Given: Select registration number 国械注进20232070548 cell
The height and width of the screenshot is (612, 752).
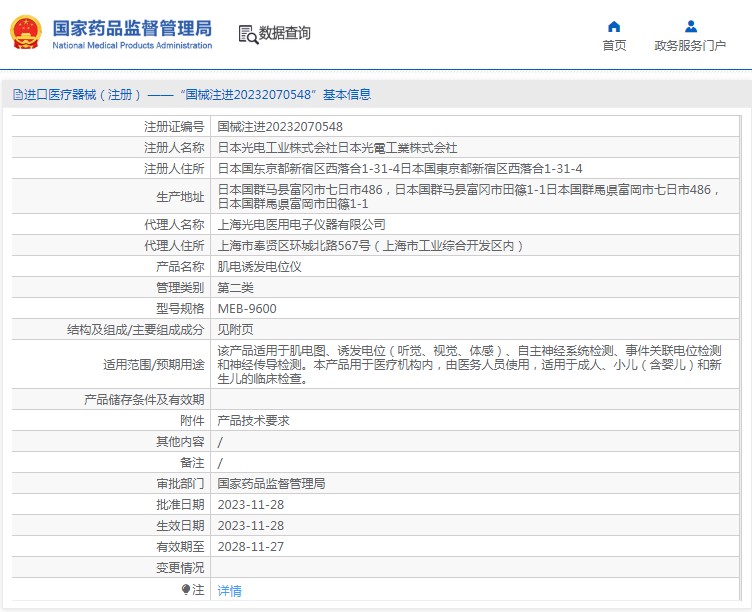Looking at the screenshot, I should point(280,127).
